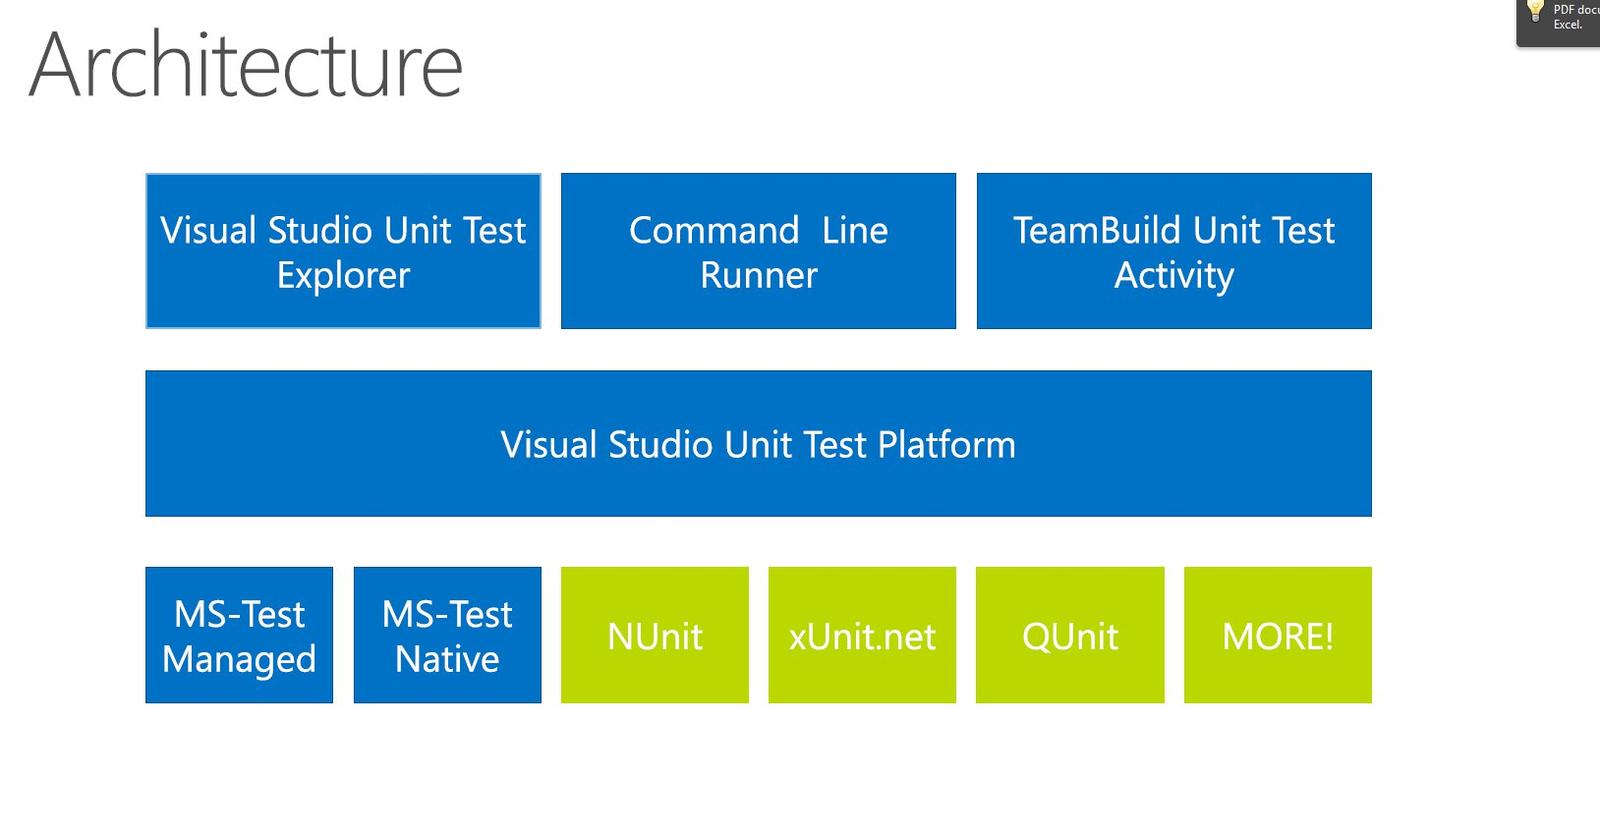Click the PDF document notification text
Viewport: 1600px width, 834px height.
1576,17
